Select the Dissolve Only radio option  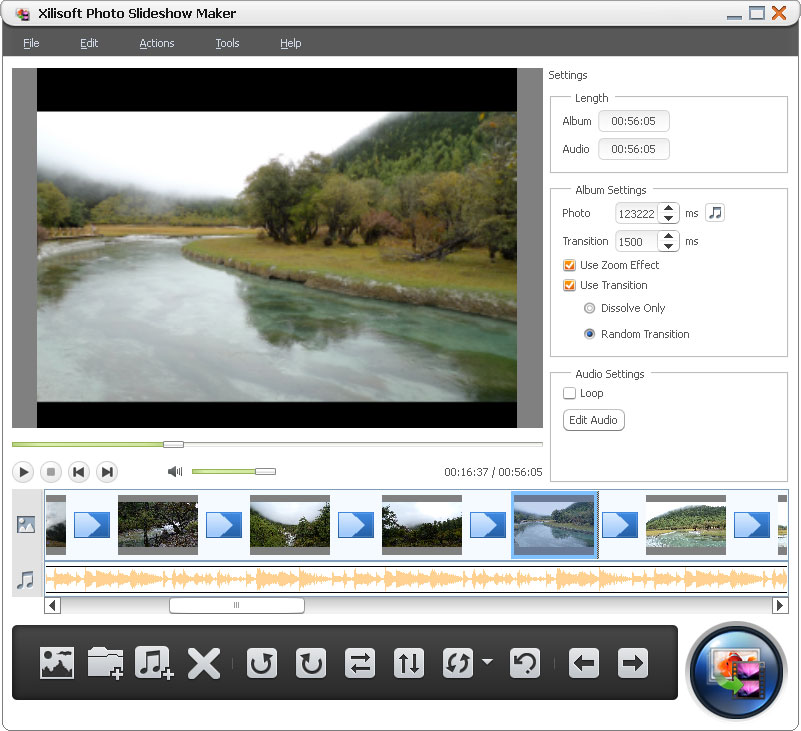pos(589,308)
